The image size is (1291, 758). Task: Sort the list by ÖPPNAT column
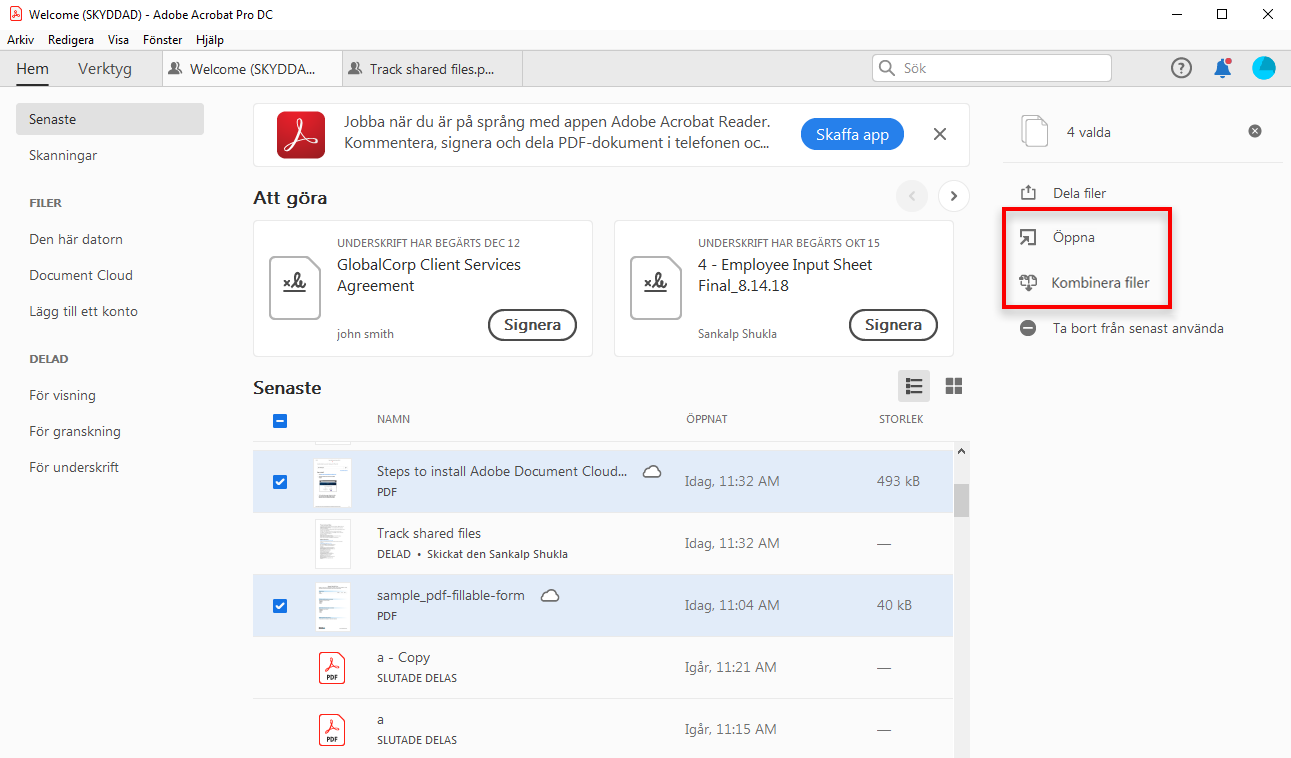(x=707, y=420)
